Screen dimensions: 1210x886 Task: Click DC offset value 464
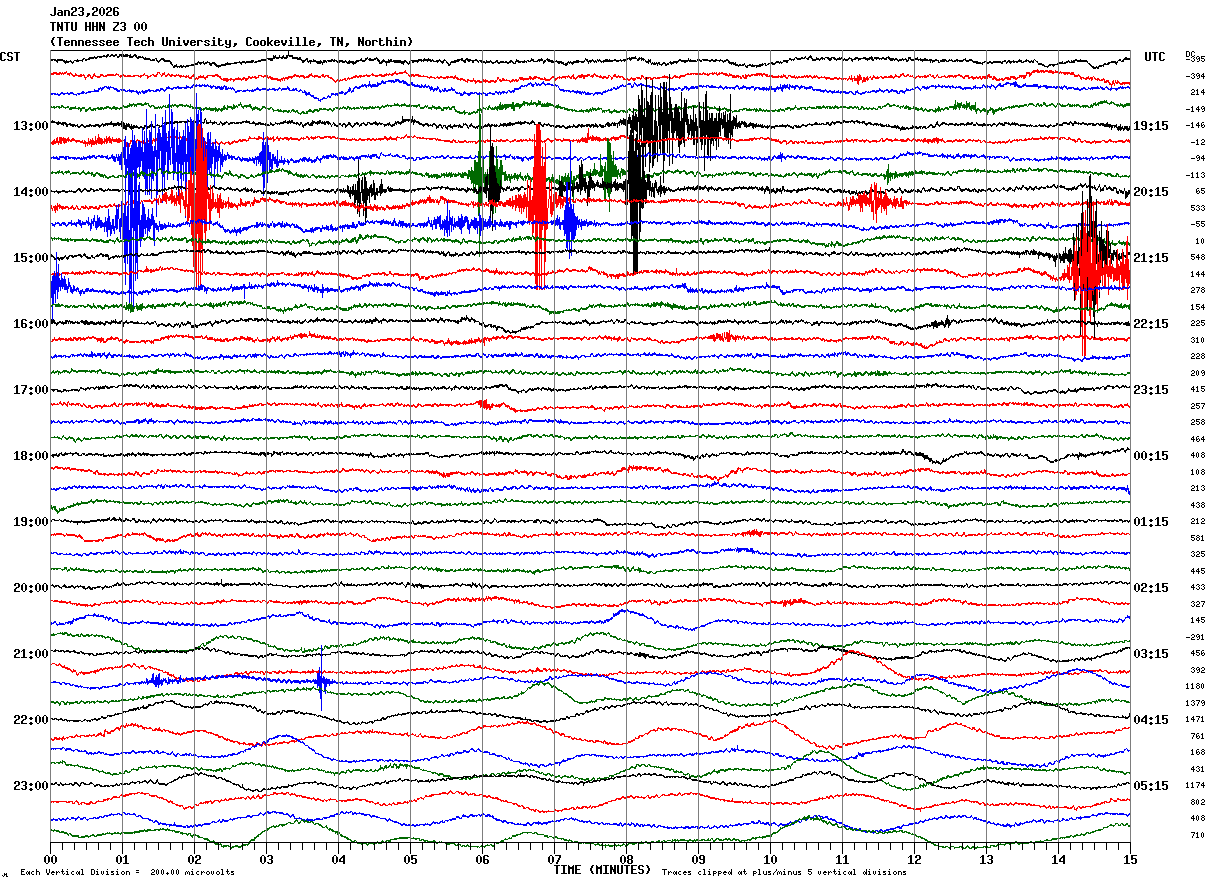pyautogui.click(x=1198, y=439)
